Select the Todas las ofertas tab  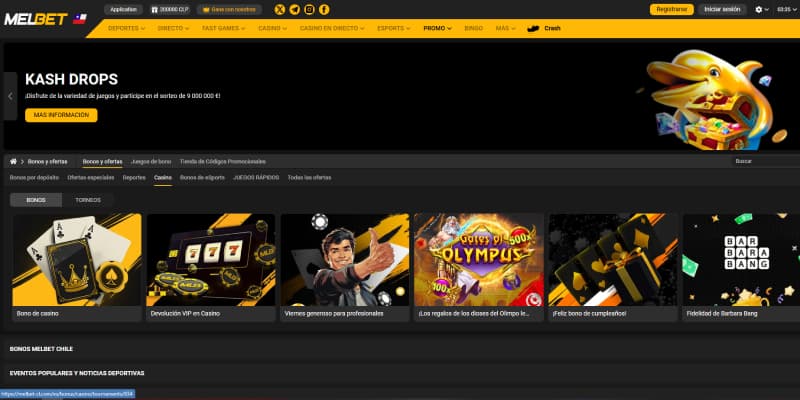pos(309,177)
